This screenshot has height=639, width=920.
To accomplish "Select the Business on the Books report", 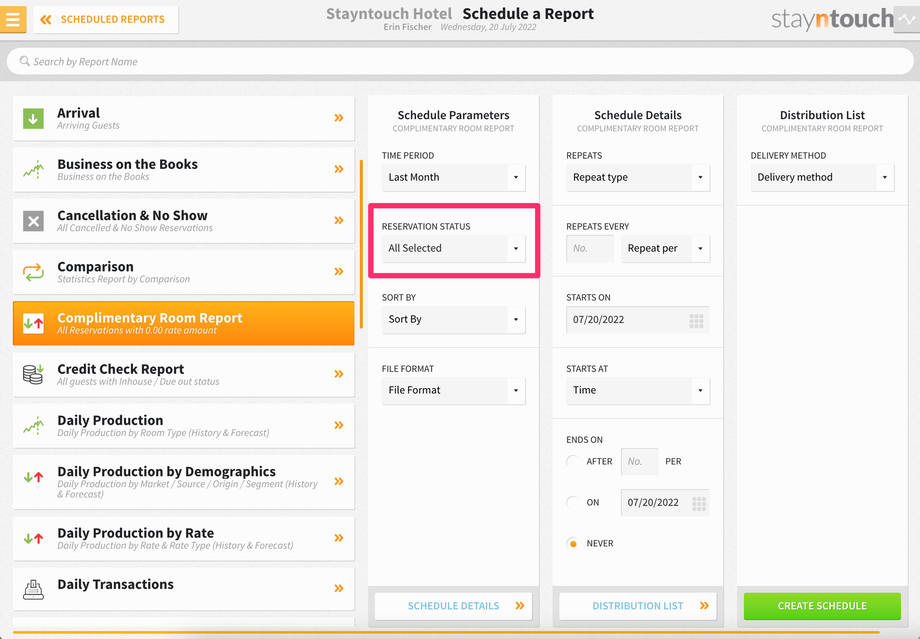I will pos(184,169).
